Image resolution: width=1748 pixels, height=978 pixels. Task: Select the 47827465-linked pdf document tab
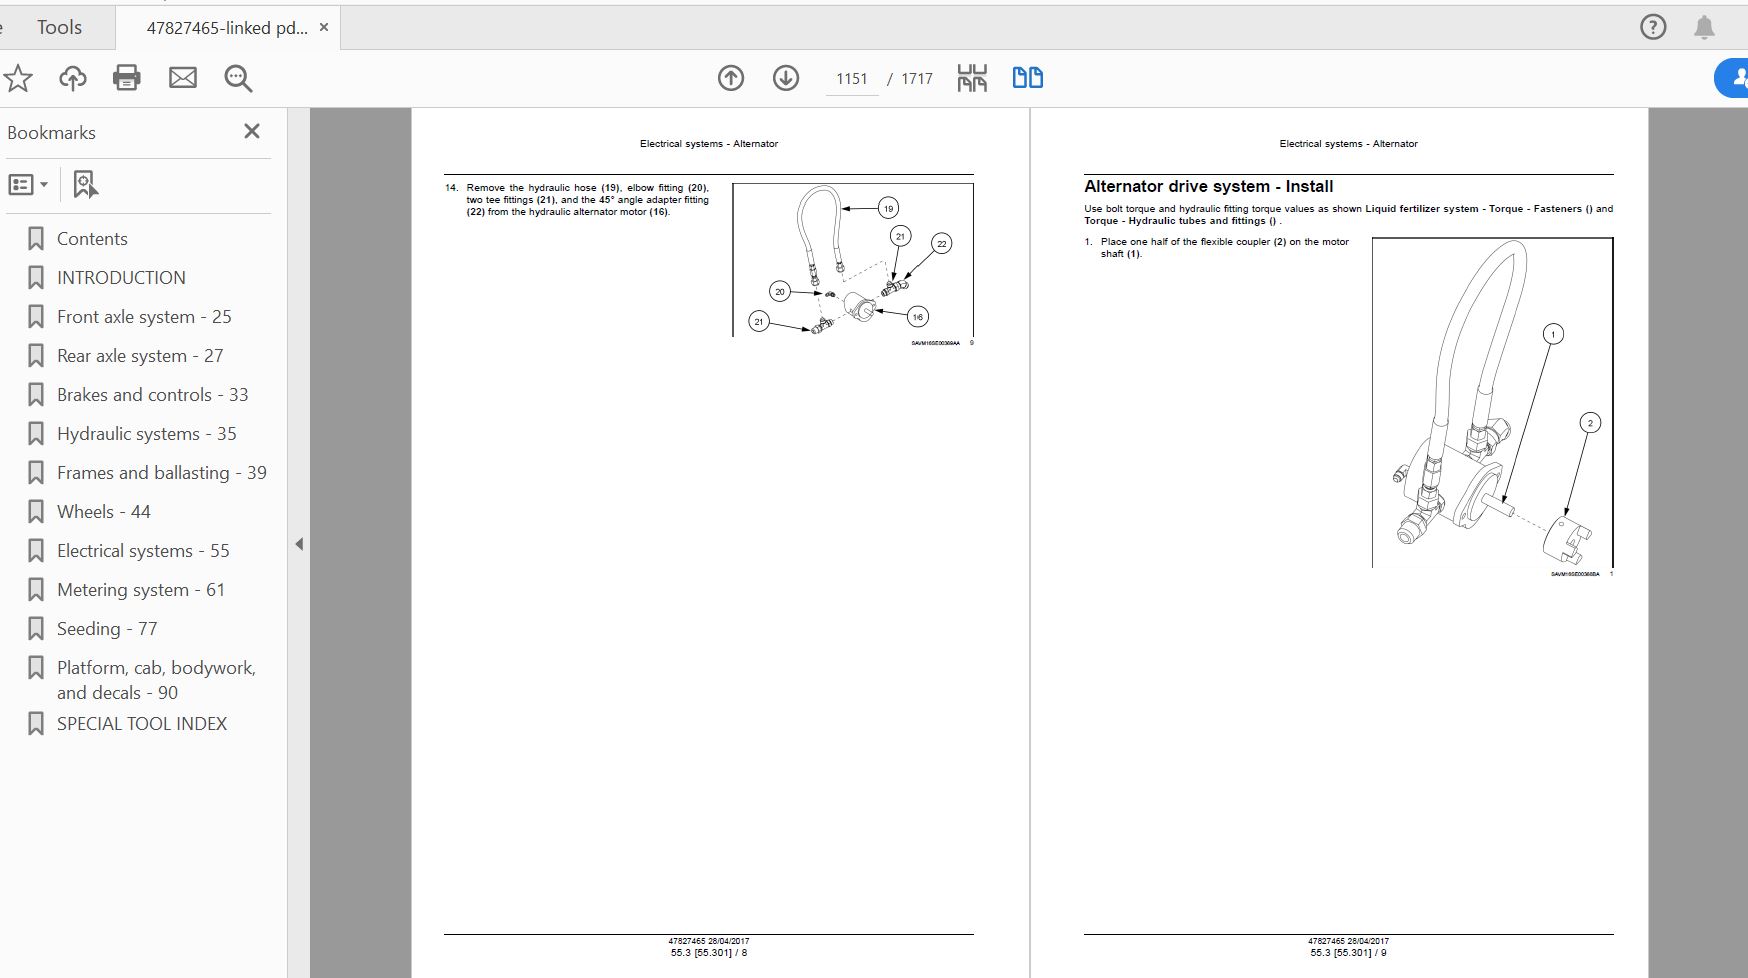(x=227, y=27)
